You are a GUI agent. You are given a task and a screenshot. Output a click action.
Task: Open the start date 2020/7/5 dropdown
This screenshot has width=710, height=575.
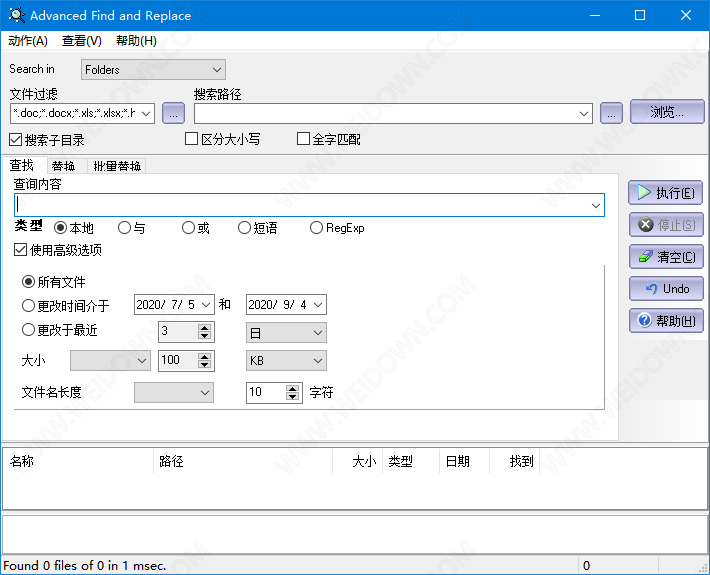(x=207, y=305)
